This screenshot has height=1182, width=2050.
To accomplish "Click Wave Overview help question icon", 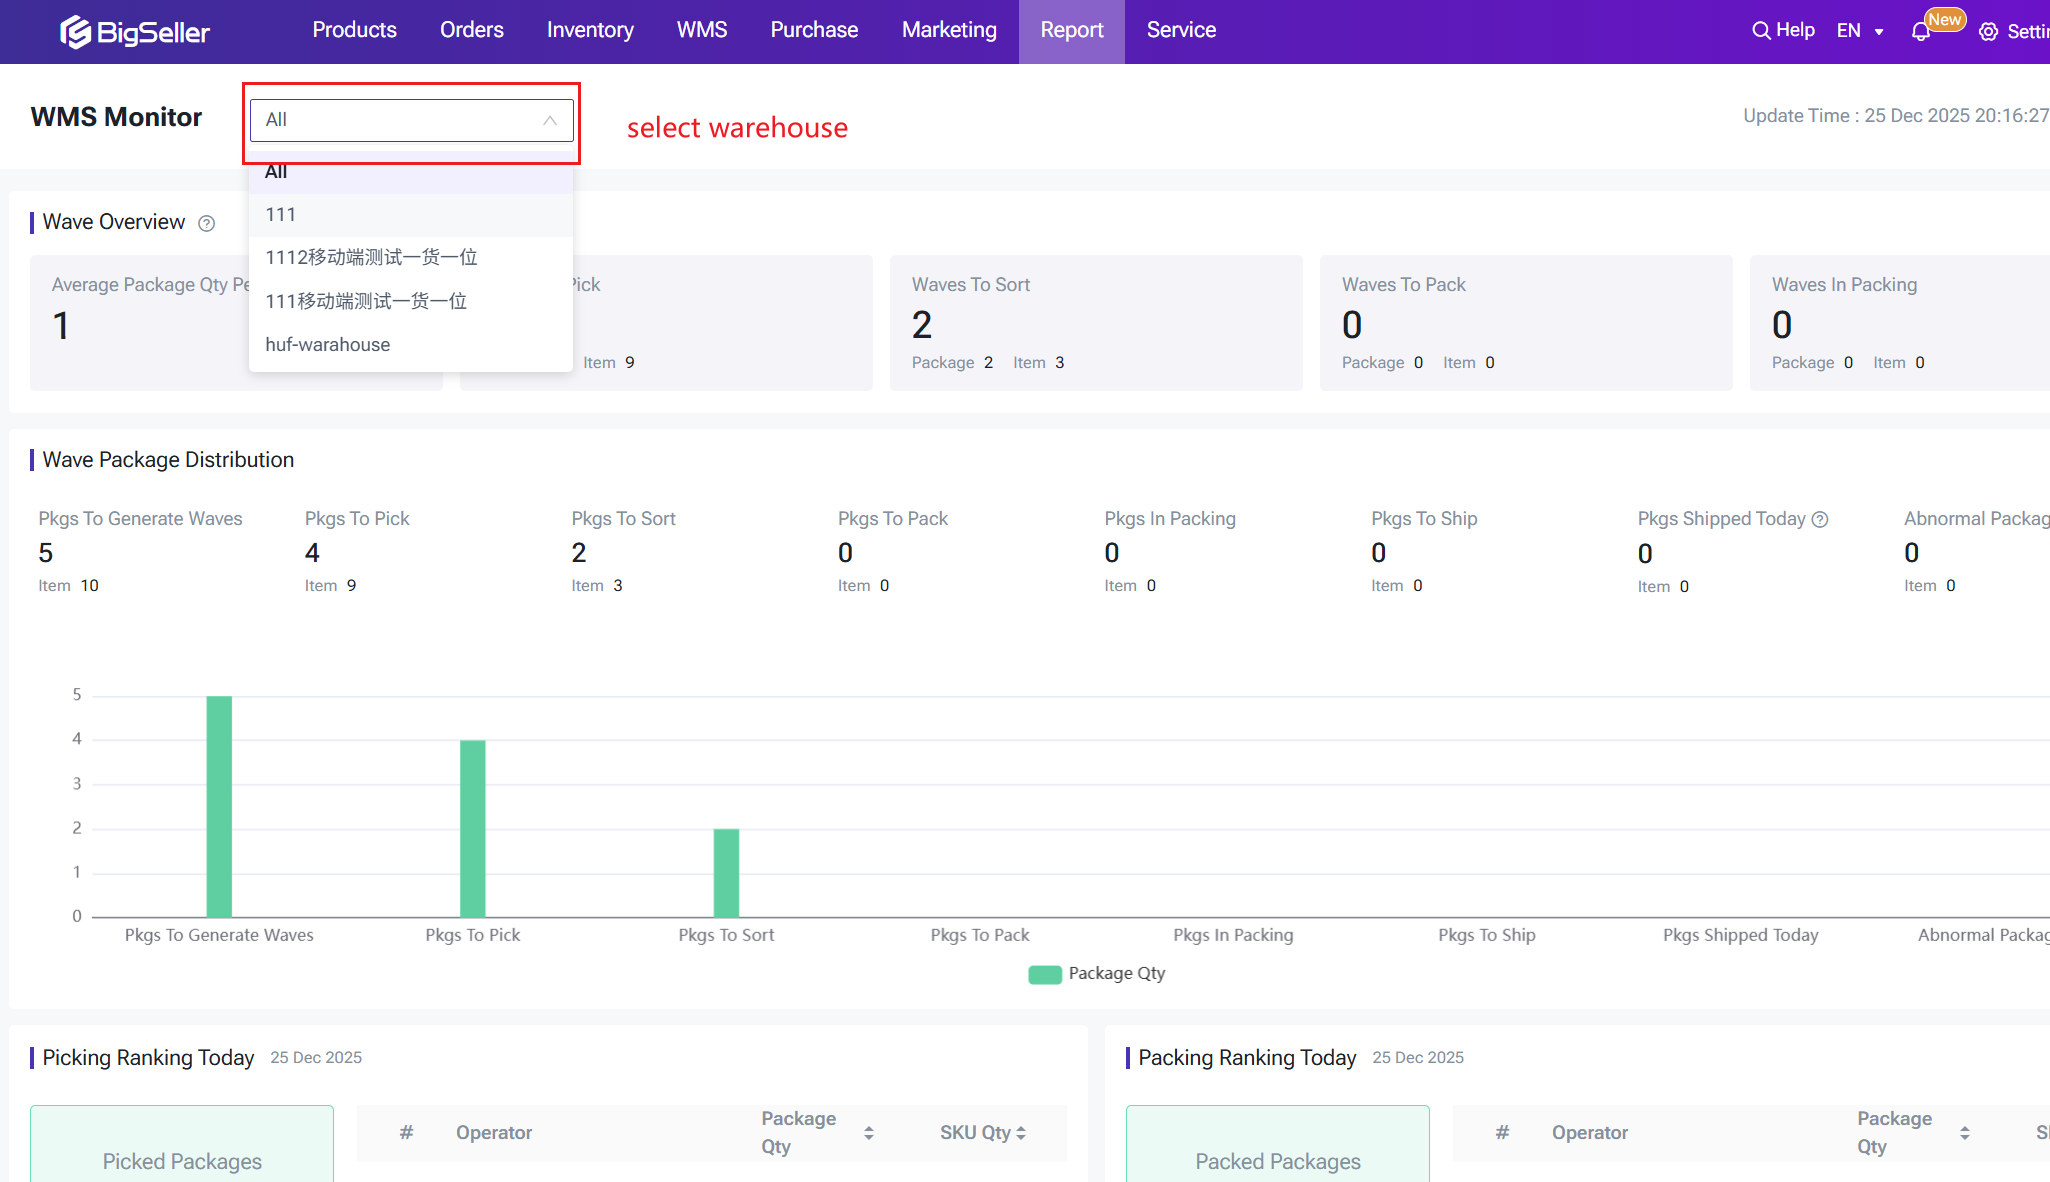I will coord(206,223).
